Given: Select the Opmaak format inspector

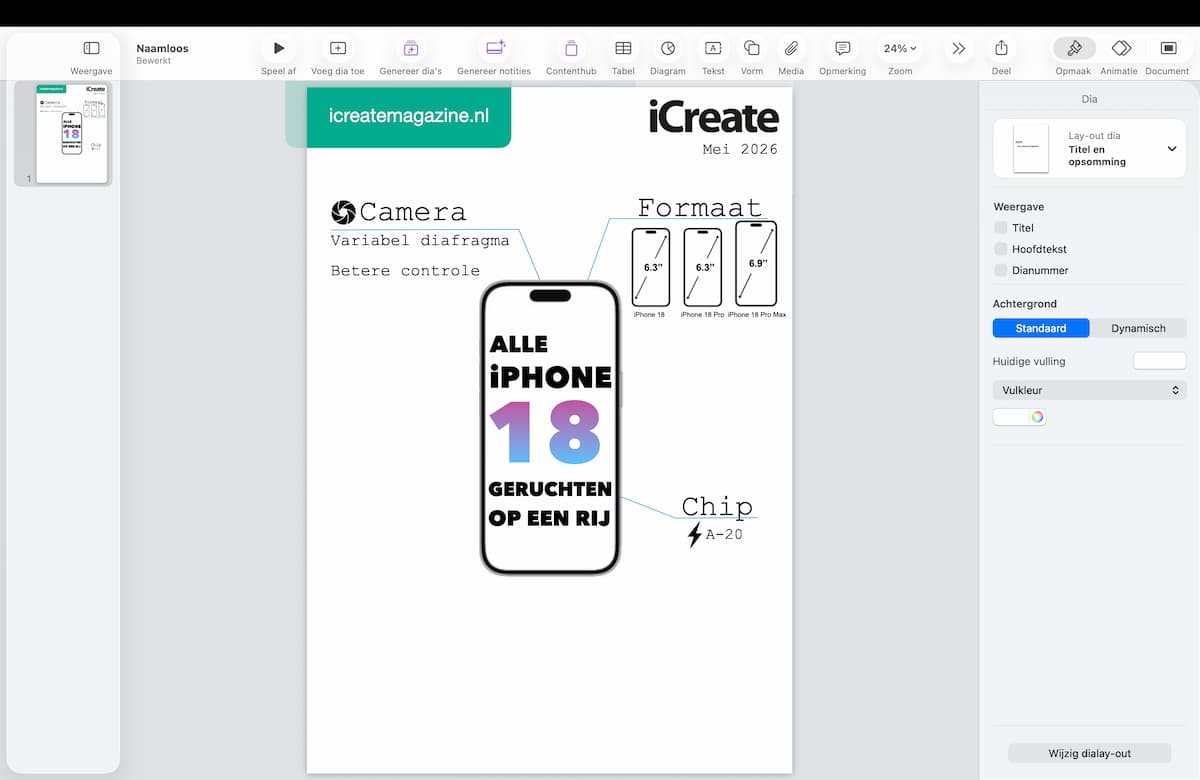Looking at the screenshot, I should click(1074, 48).
